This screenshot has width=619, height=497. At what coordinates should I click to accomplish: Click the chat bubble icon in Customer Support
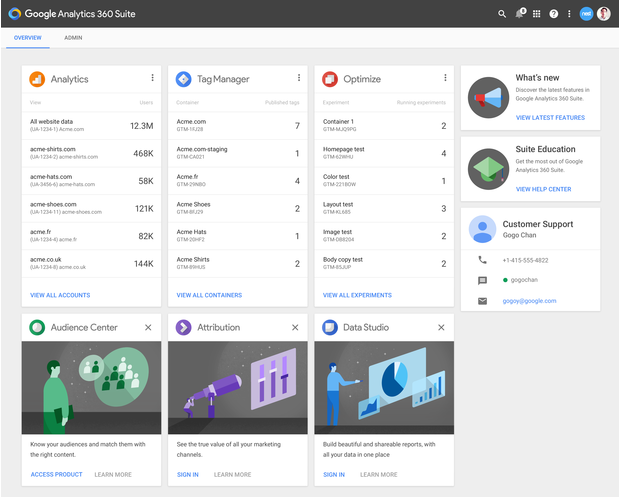pyautogui.click(x=482, y=280)
